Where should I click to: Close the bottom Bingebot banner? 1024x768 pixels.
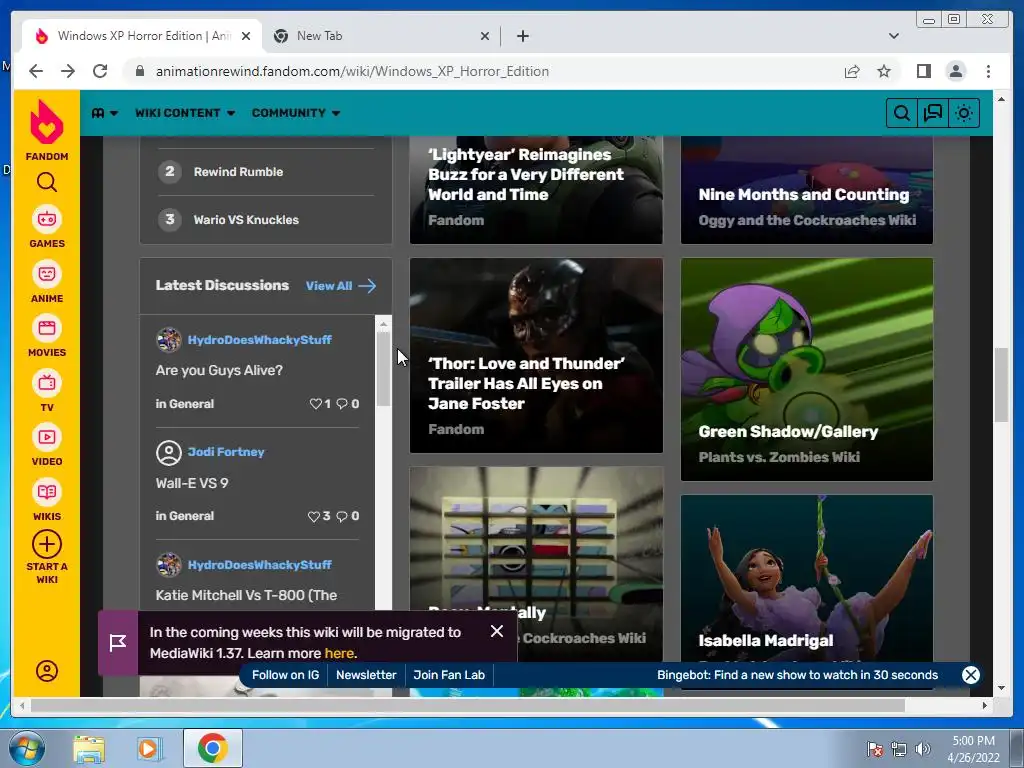point(970,675)
